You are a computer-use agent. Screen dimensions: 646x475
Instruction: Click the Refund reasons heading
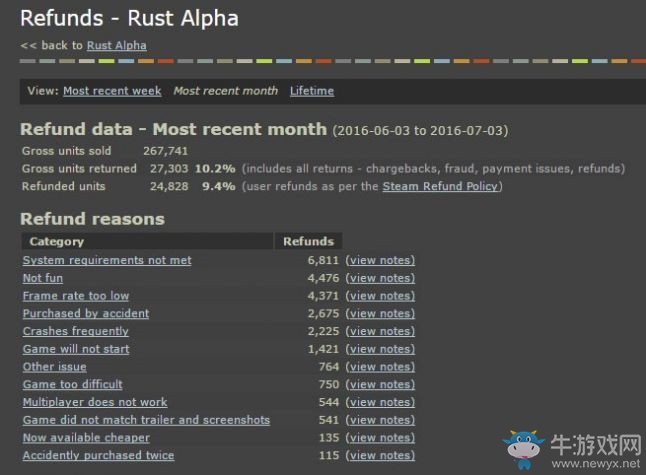(93, 219)
